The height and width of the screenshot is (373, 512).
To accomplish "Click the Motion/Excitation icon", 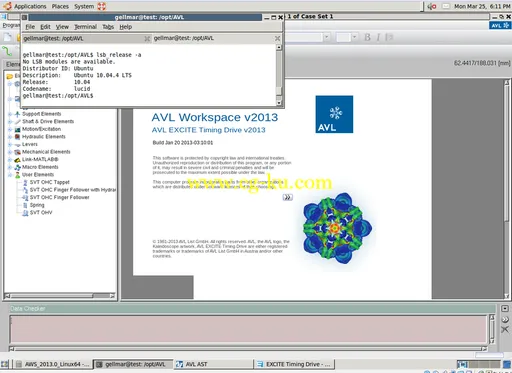I will tap(17, 129).
